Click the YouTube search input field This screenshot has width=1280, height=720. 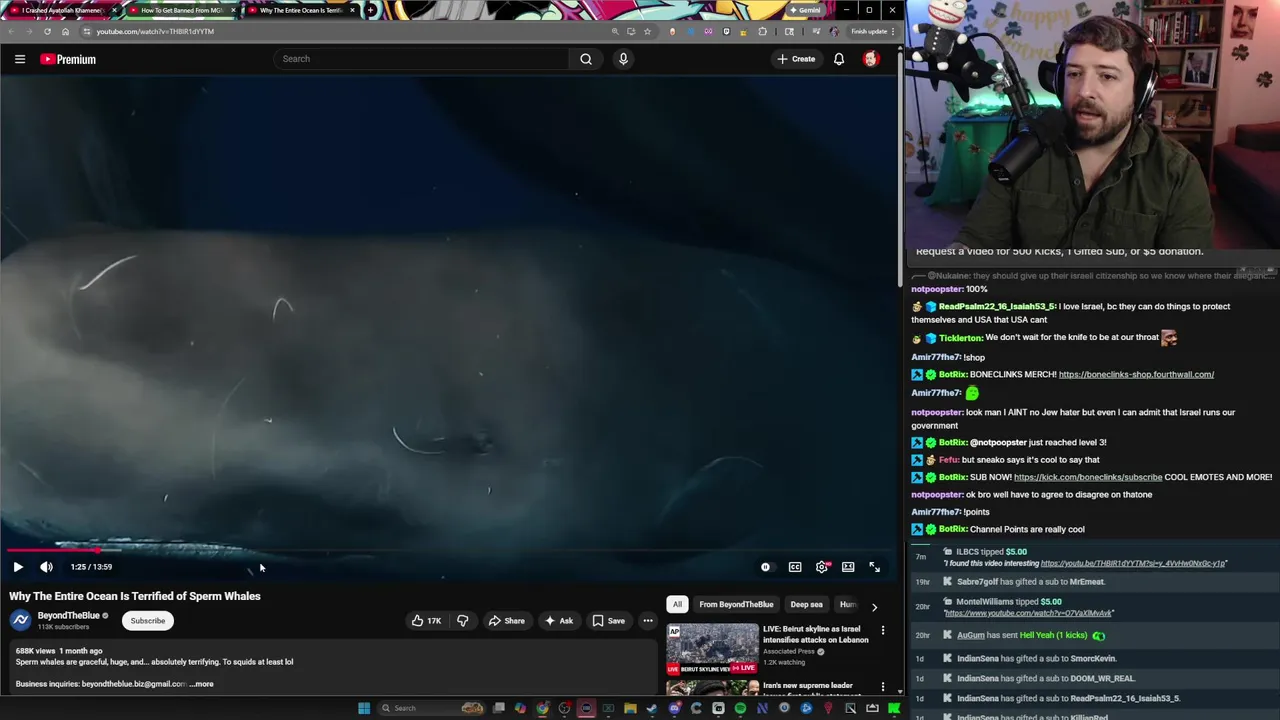point(421,59)
